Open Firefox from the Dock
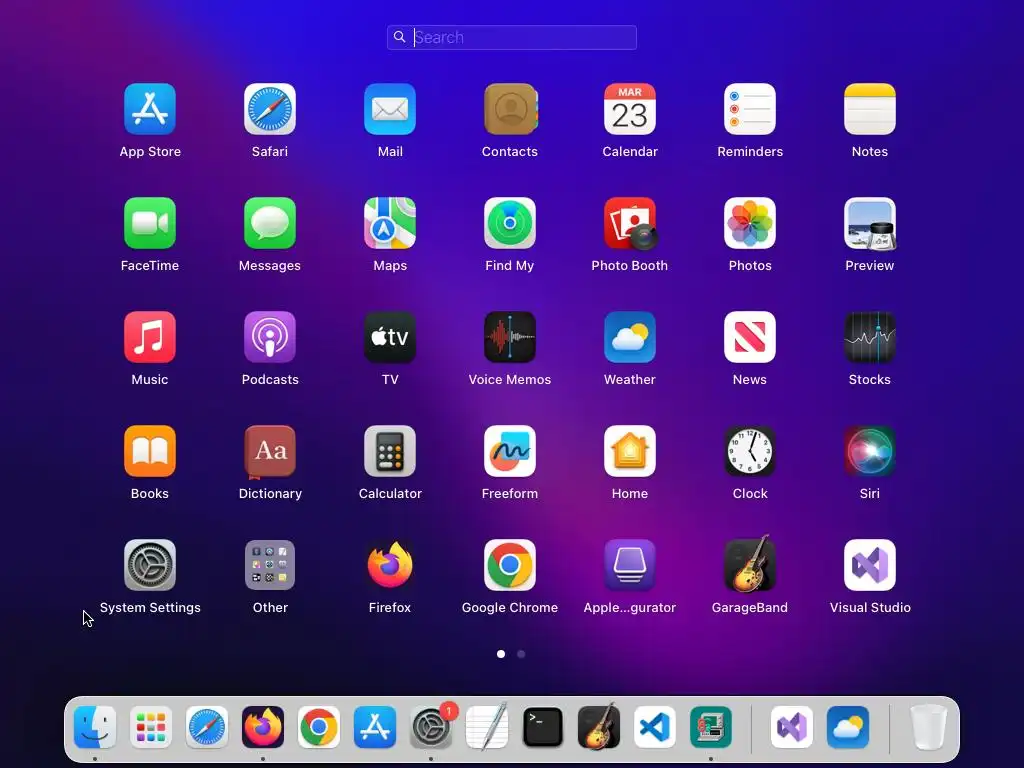The image size is (1024, 768). click(x=263, y=727)
